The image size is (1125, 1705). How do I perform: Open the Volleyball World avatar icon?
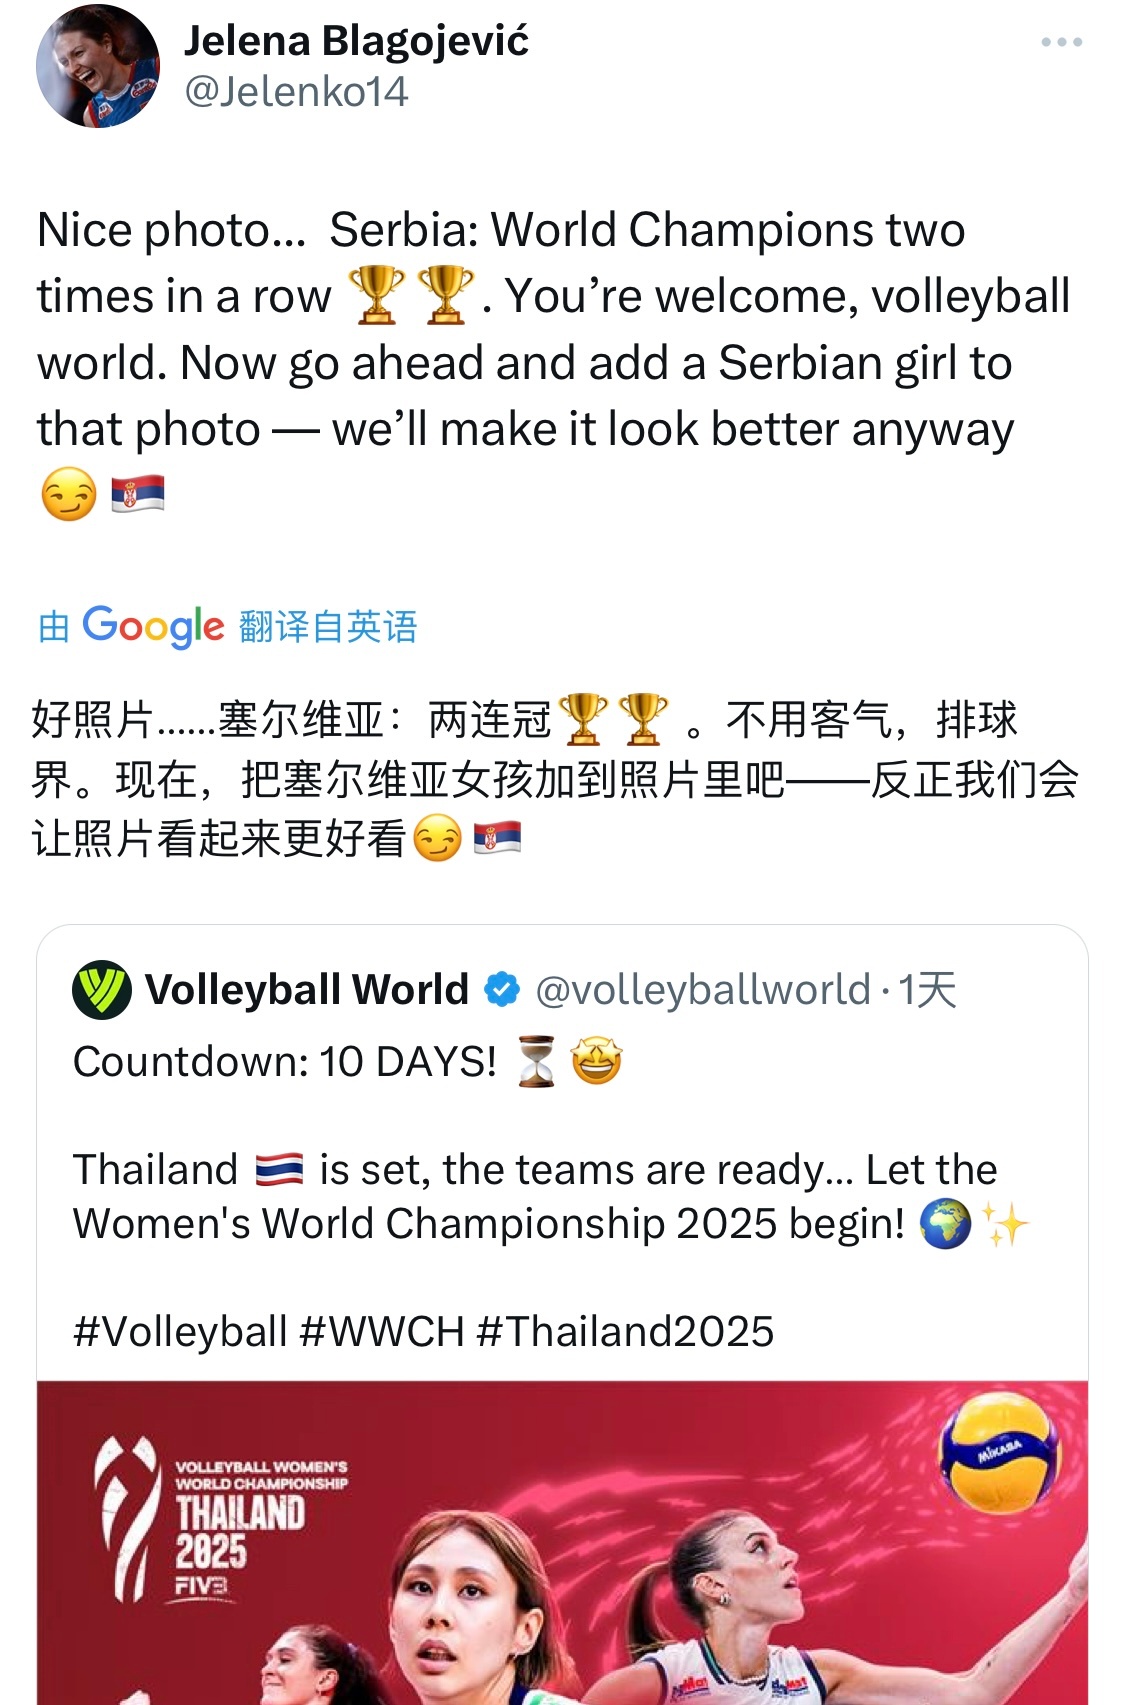click(x=102, y=989)
